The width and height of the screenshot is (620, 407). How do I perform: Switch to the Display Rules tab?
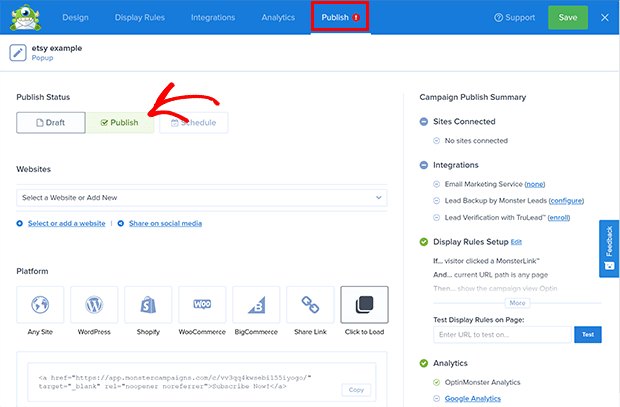click(140, 17)
